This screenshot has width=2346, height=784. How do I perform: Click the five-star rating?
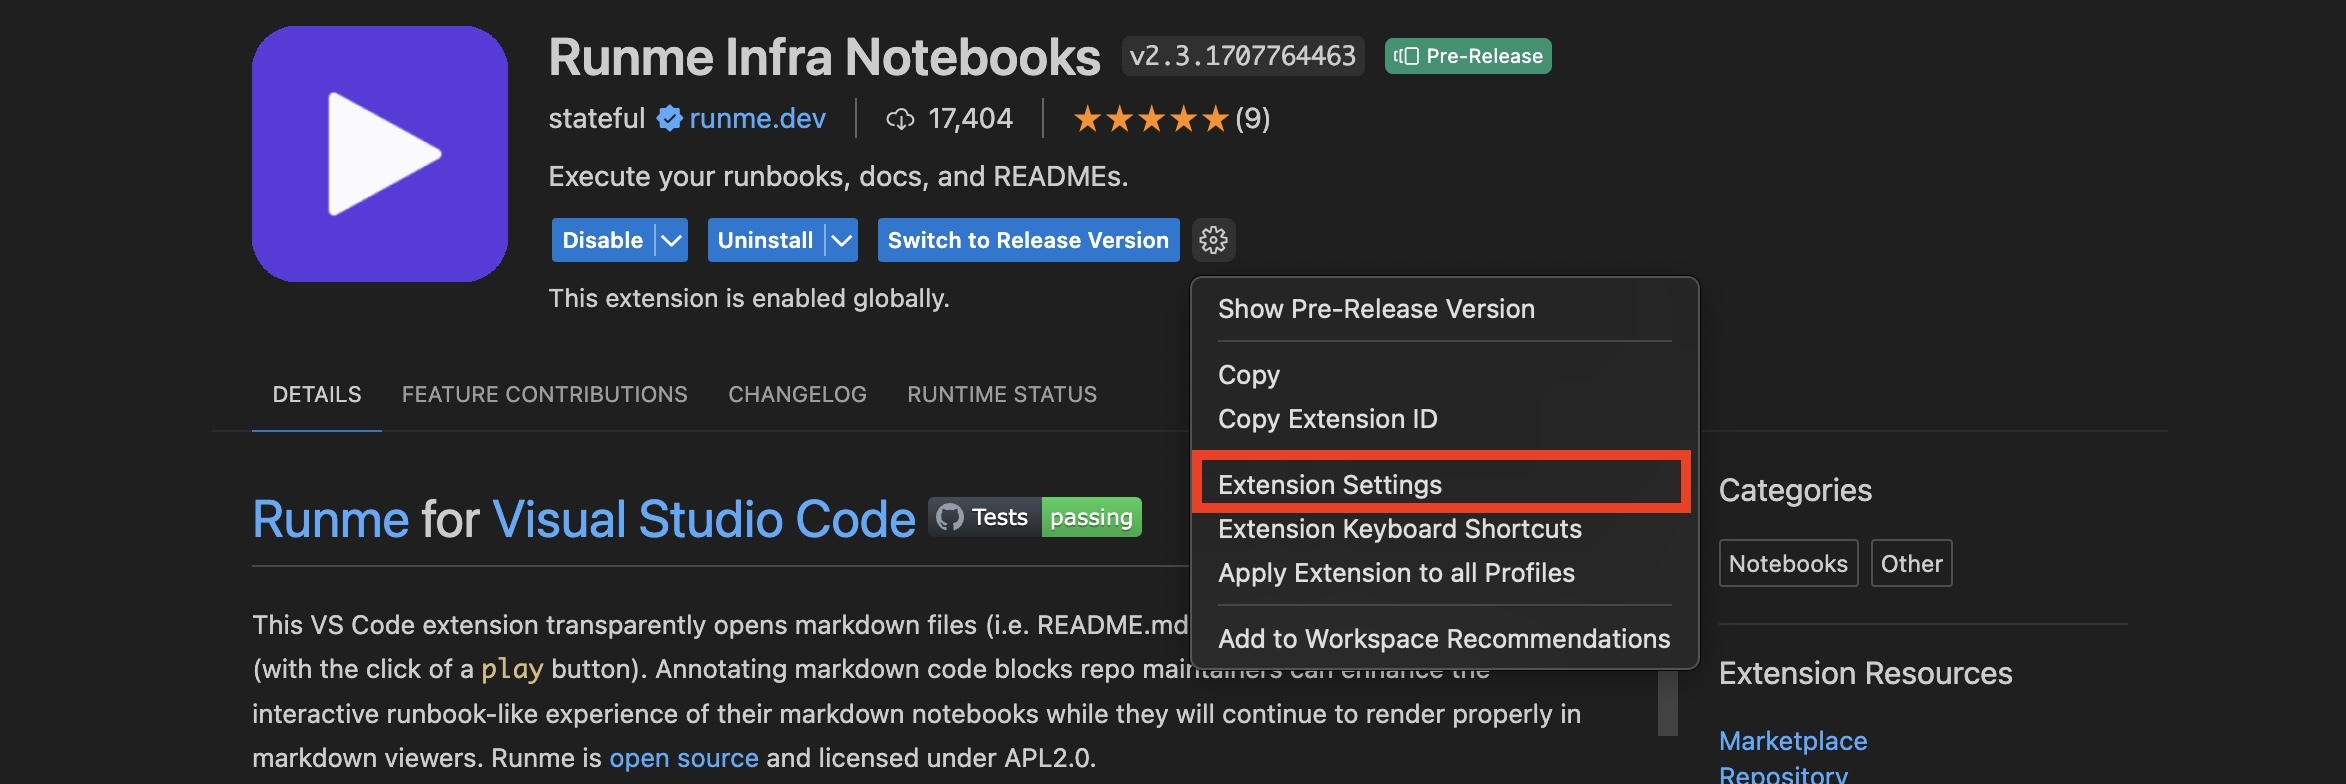point(1151,119)
